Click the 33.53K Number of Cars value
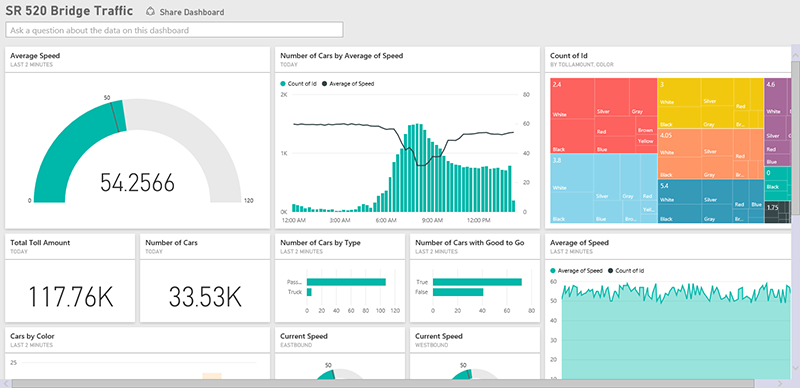Viewport: 800px width, 388px height. (x=205, y=297)
